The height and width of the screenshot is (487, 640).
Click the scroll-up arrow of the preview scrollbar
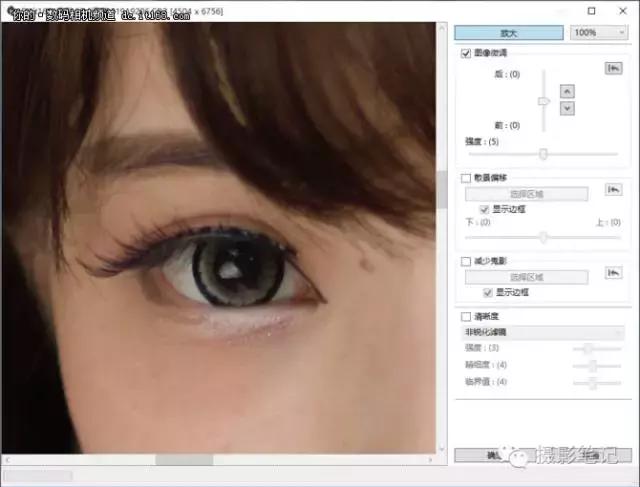pyautogui.click(x=442, y=28)
